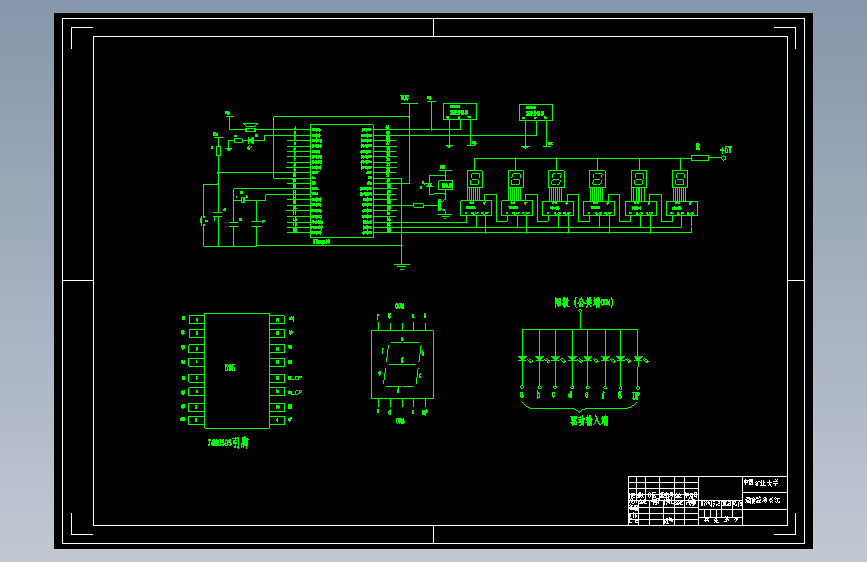Image resolution: width=867 pixels, height=562 pixels.
Task: Select the seven-segment pin diagram square
Action: 402,365
